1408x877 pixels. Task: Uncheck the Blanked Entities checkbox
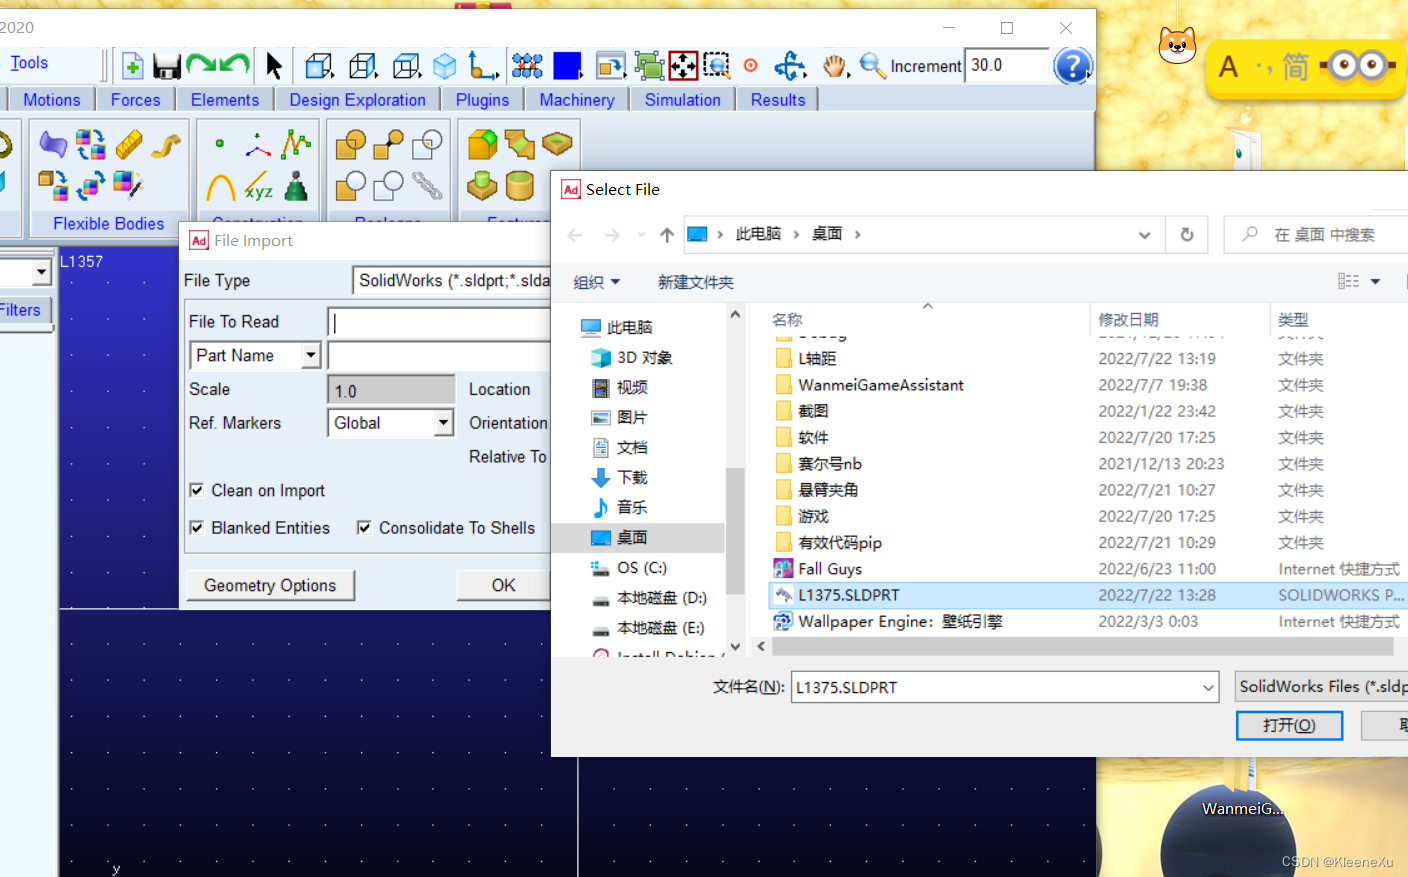pyautogui.click(x=197, y=527)
